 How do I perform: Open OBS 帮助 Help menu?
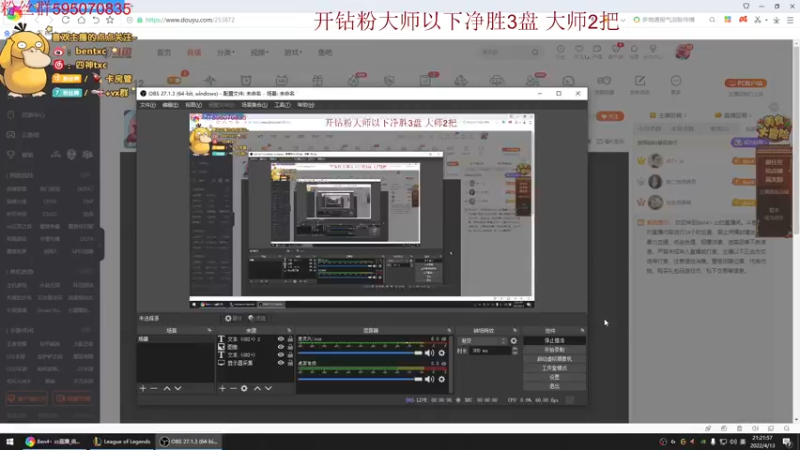(306, 105)
